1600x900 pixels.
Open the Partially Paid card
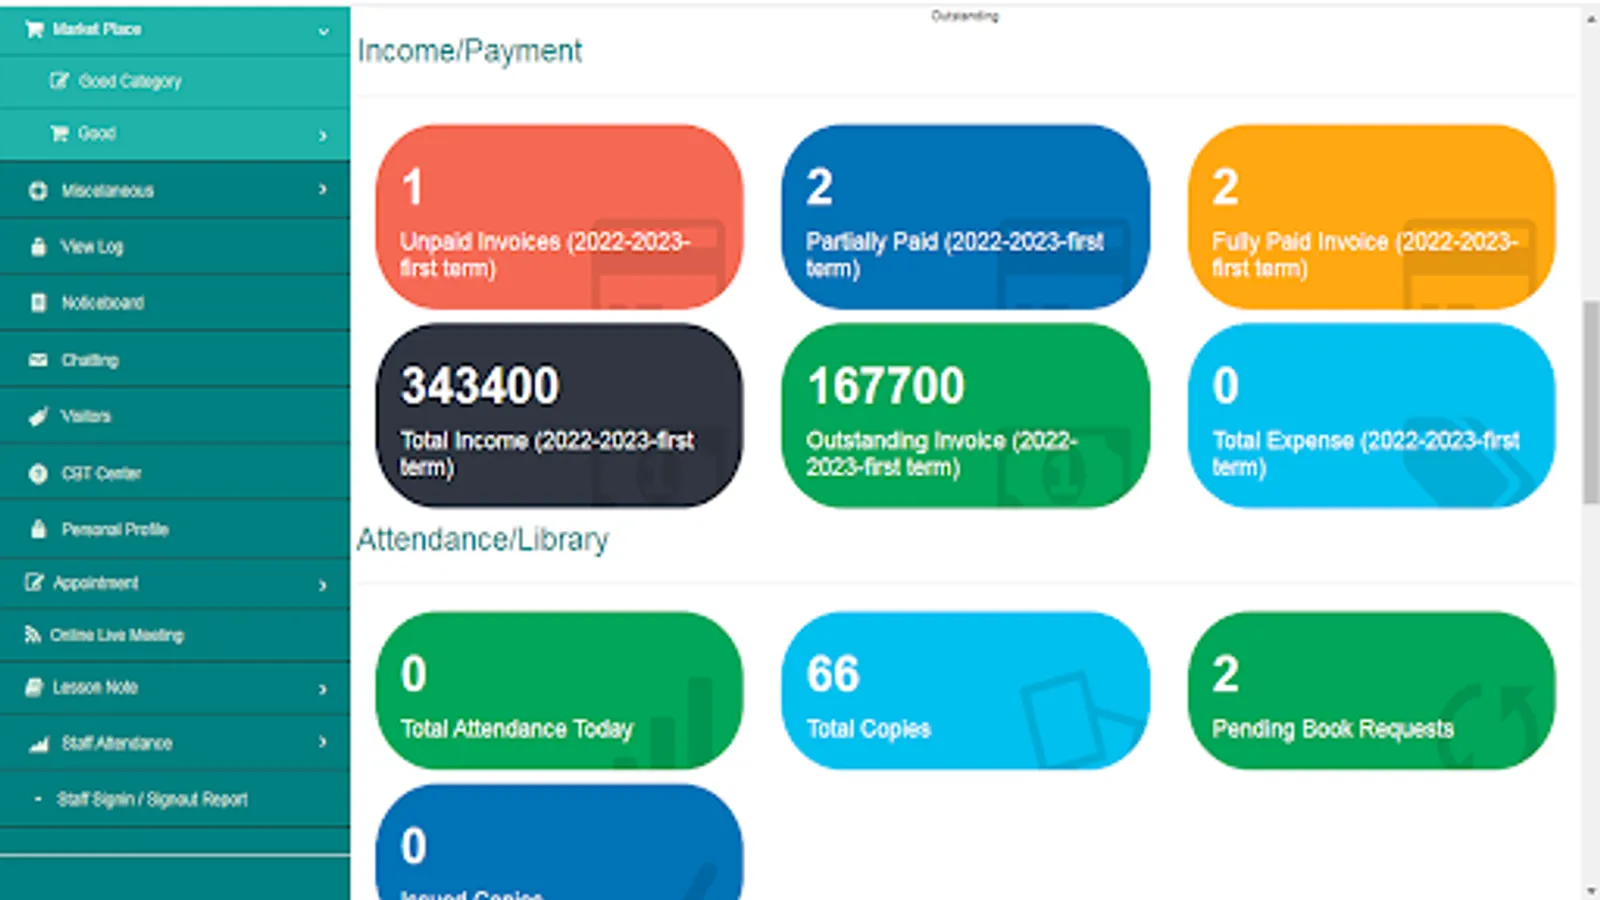(965, 216)
